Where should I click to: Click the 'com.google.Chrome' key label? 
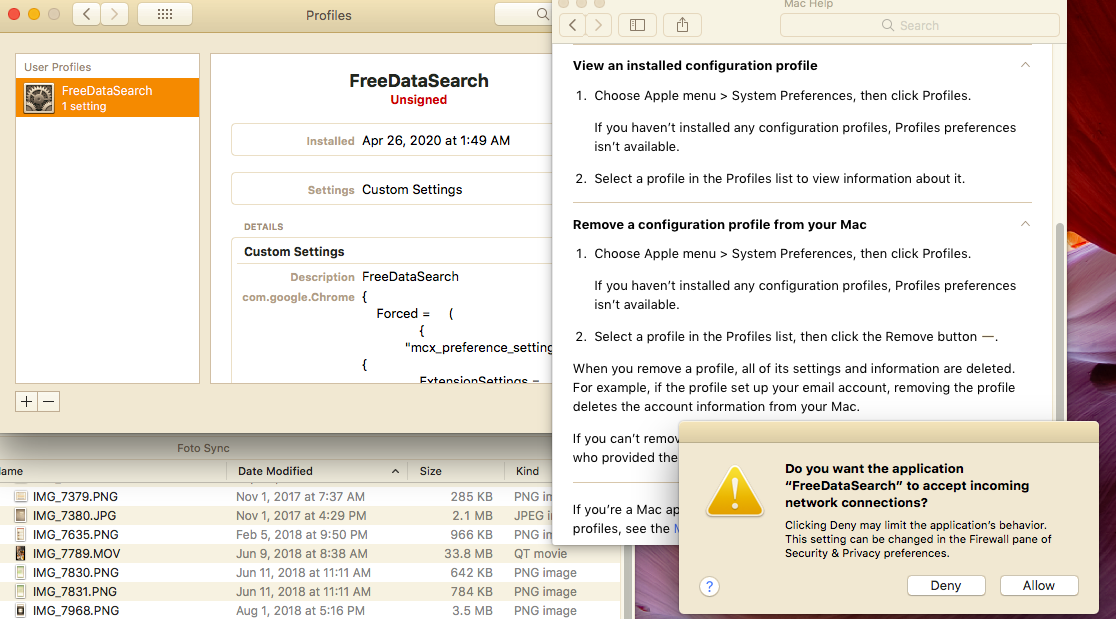298,297
